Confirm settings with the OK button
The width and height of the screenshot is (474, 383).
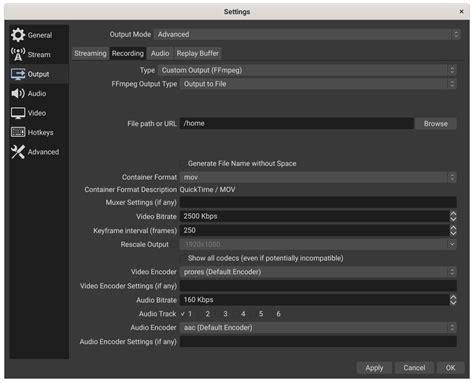450,368
